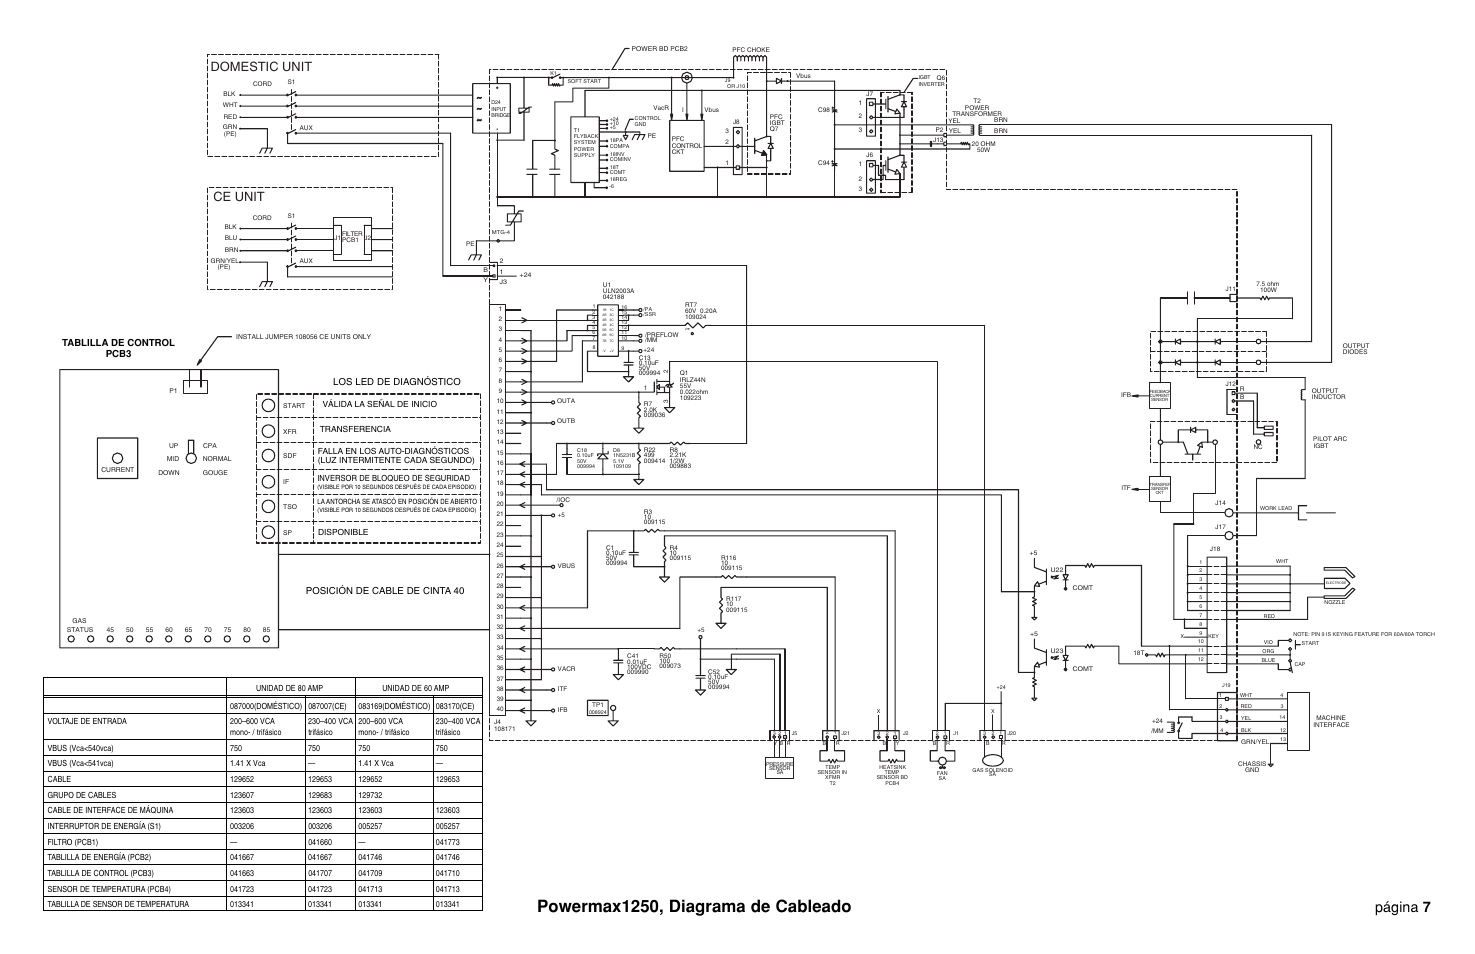
Task: Click the PFC CHOKE inductor symbol
Action: click(x=750, y=59)
